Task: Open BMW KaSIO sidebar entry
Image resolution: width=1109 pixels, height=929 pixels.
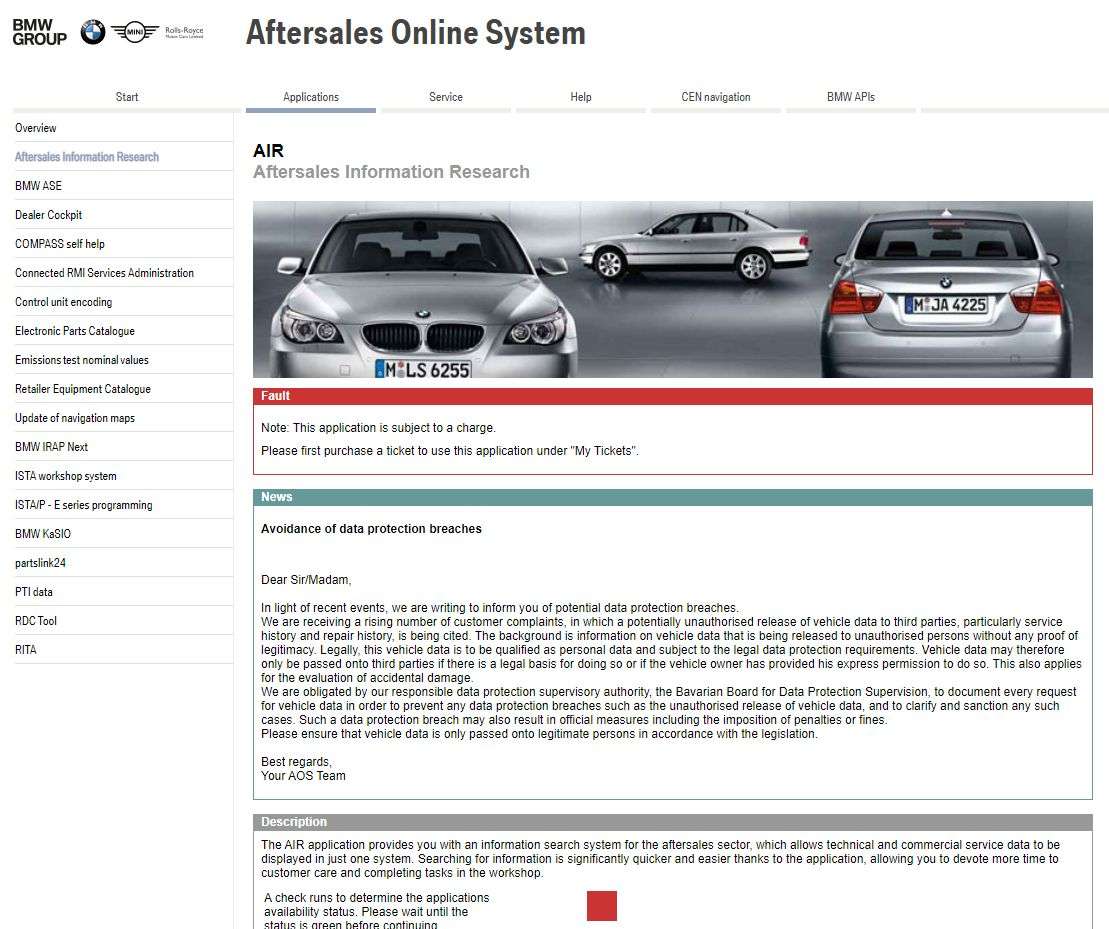Action: point(123,534)
